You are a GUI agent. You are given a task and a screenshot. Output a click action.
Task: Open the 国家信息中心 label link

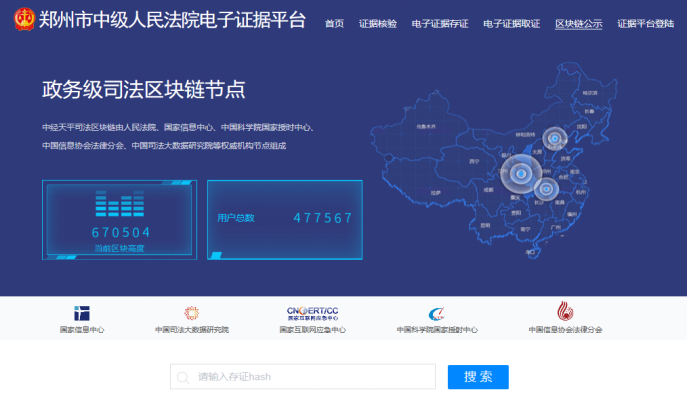pos(82,329)
